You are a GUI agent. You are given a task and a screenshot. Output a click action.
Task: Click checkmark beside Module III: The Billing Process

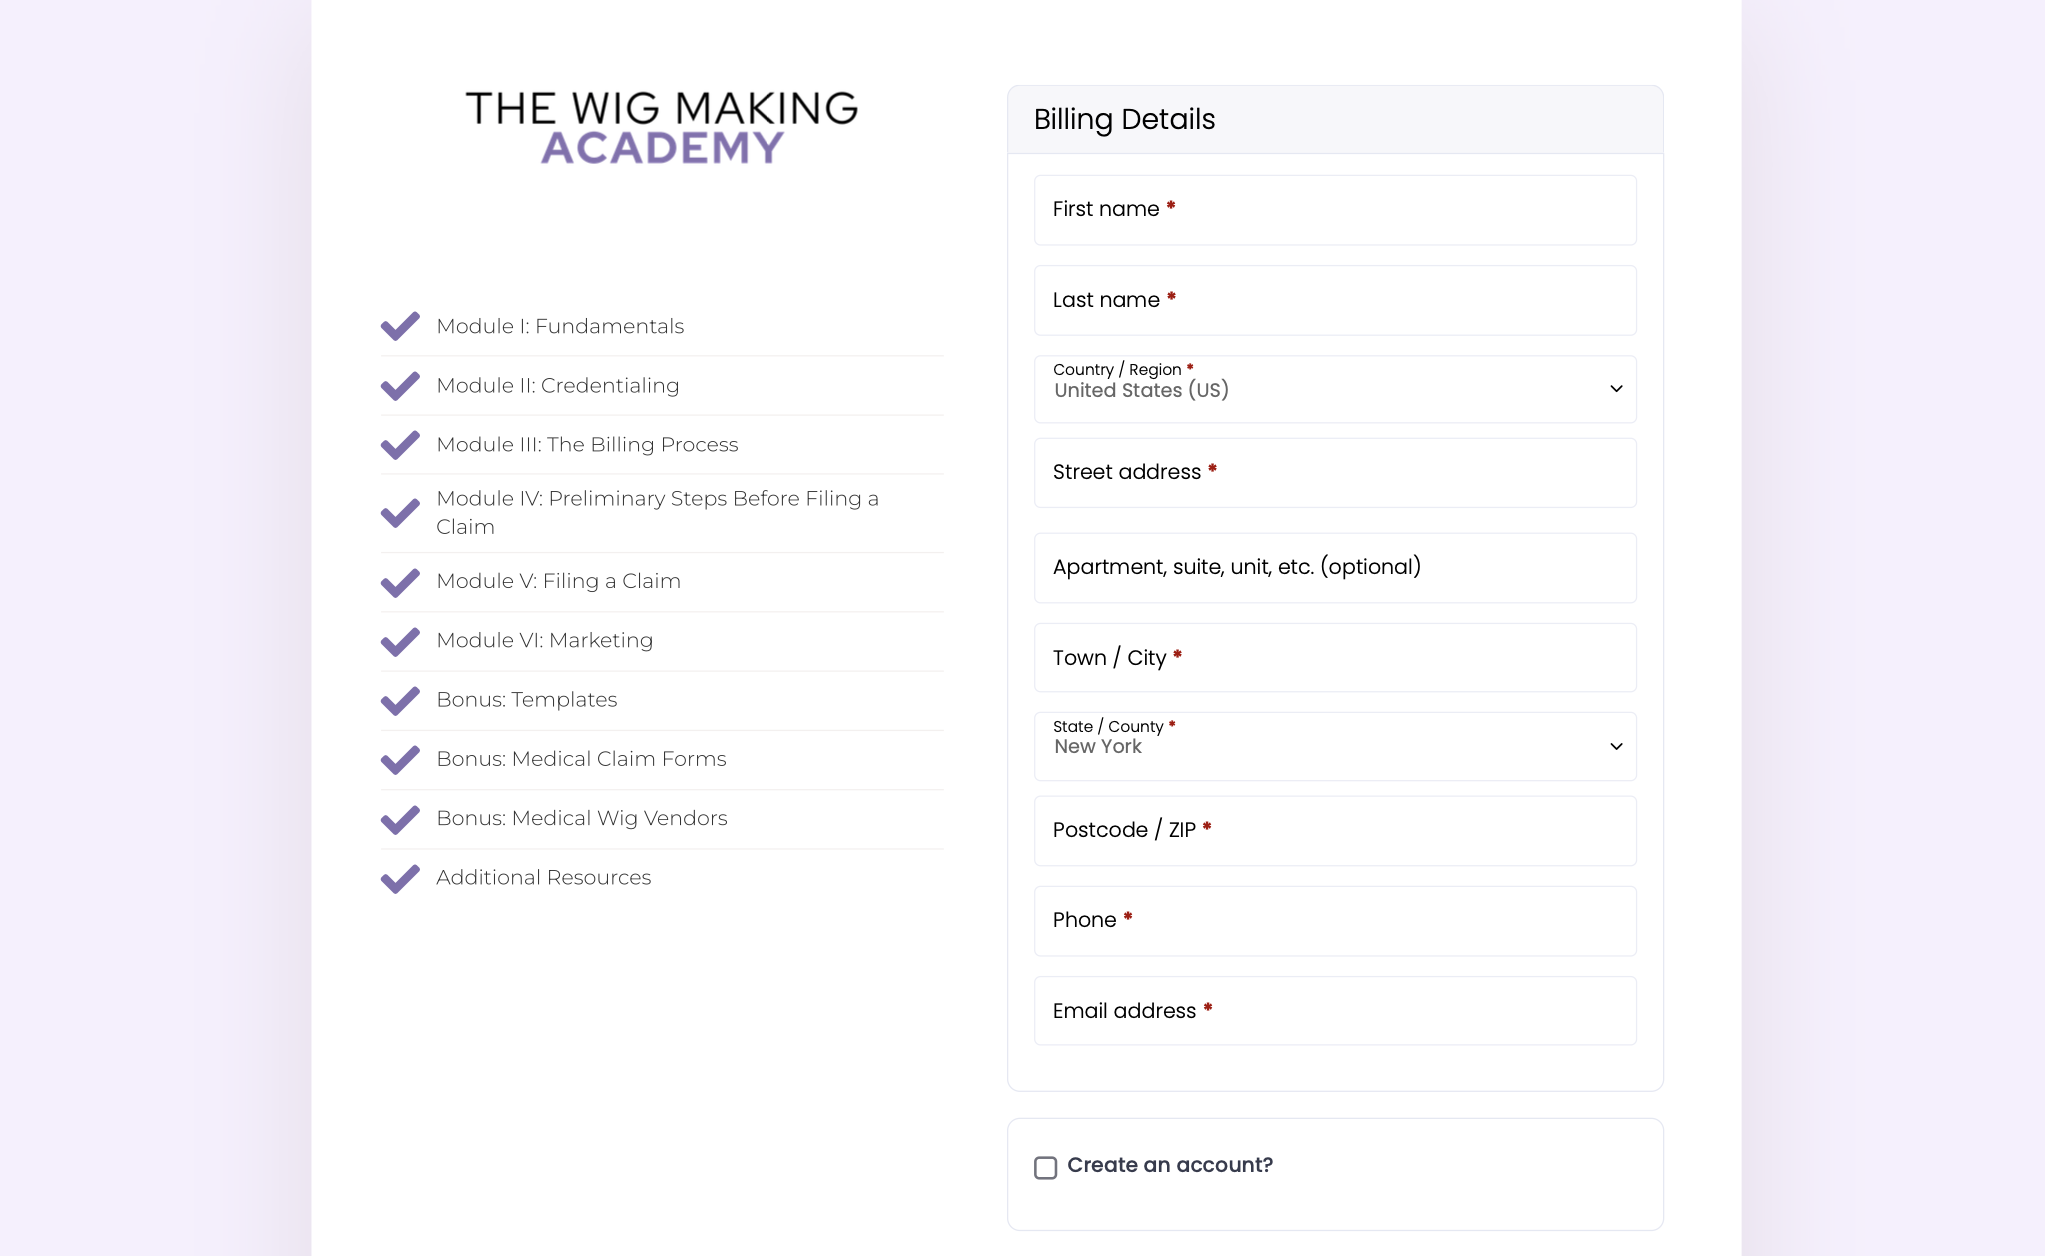pos(400,444)
